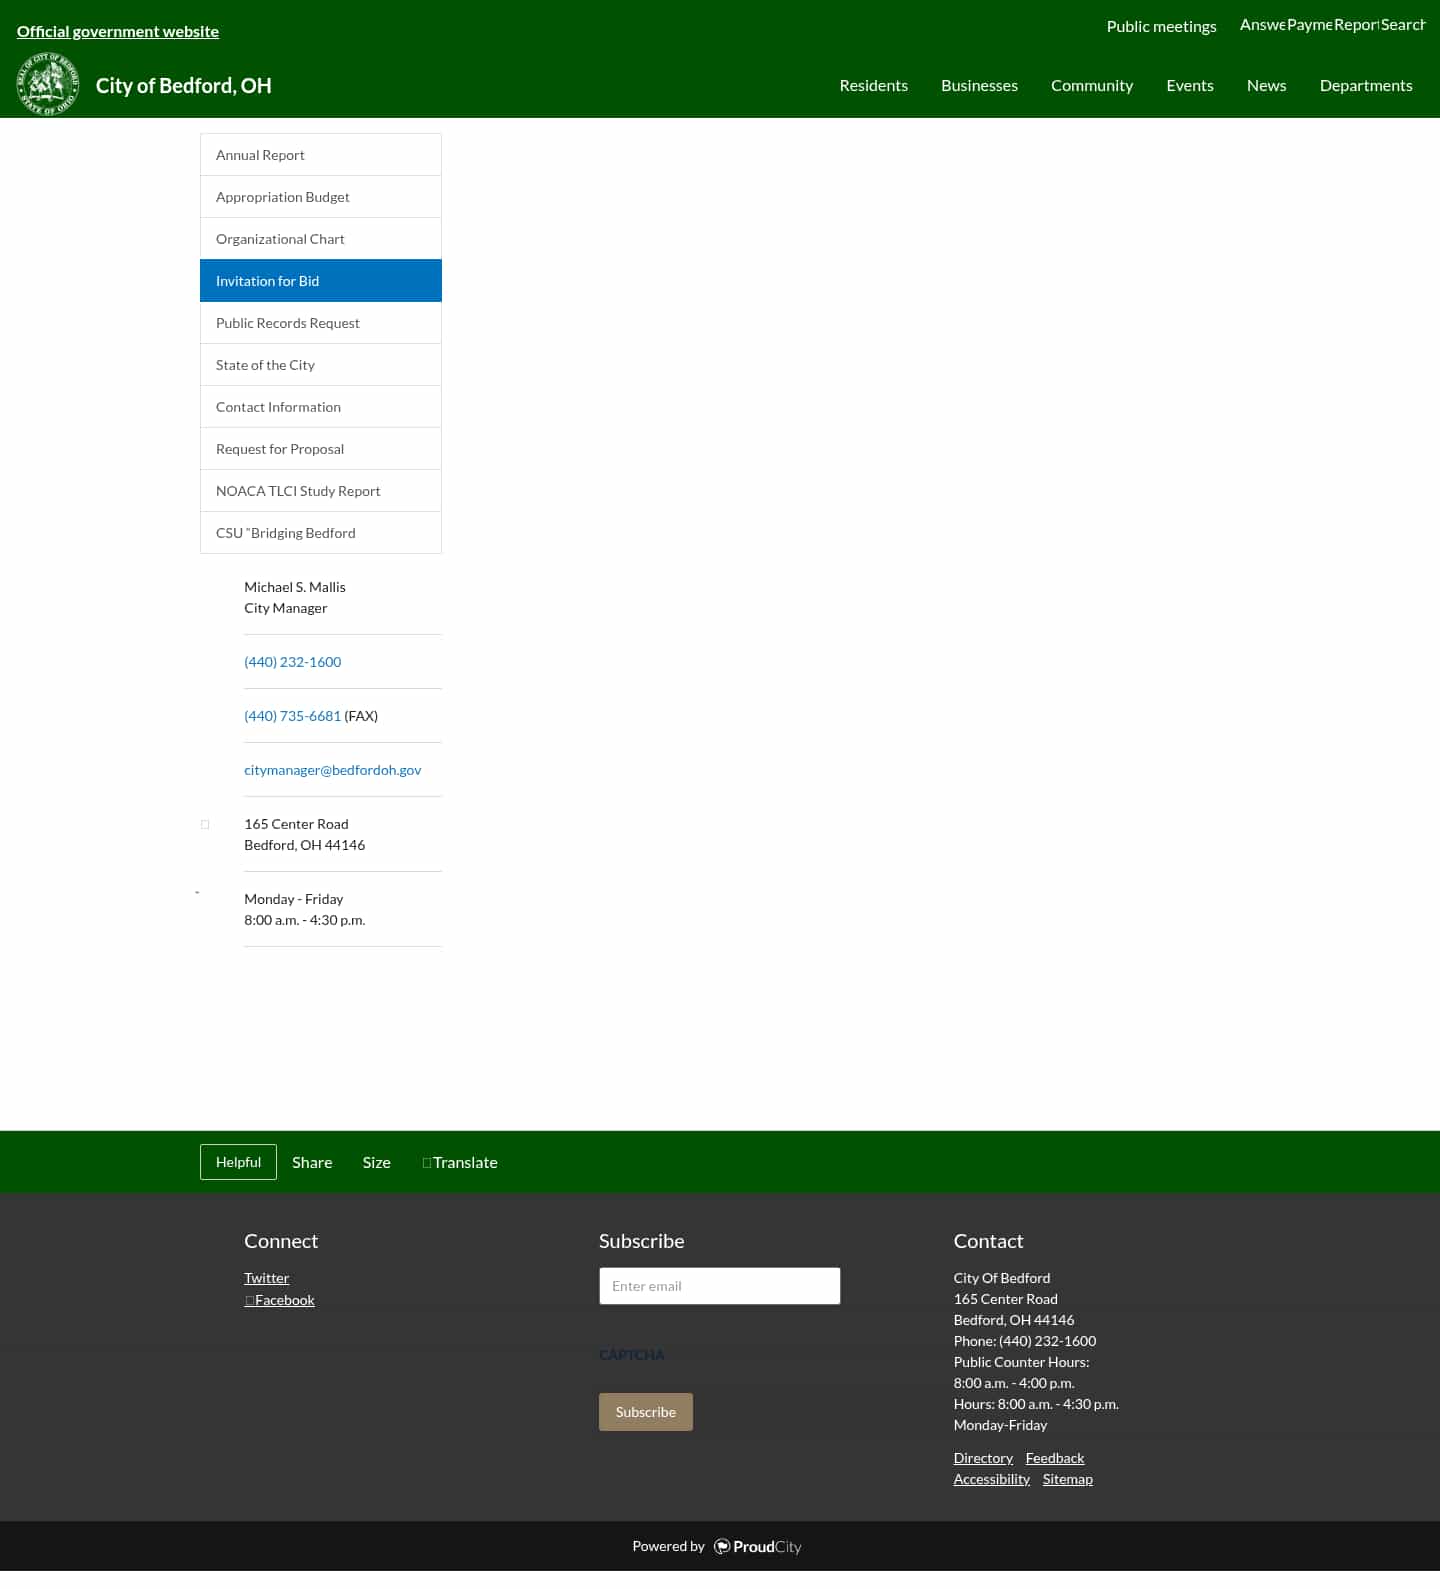The width and height of the screenshot is (1440, 1589).
Task: Open the Share option in the green bar
Action: 312,1162
